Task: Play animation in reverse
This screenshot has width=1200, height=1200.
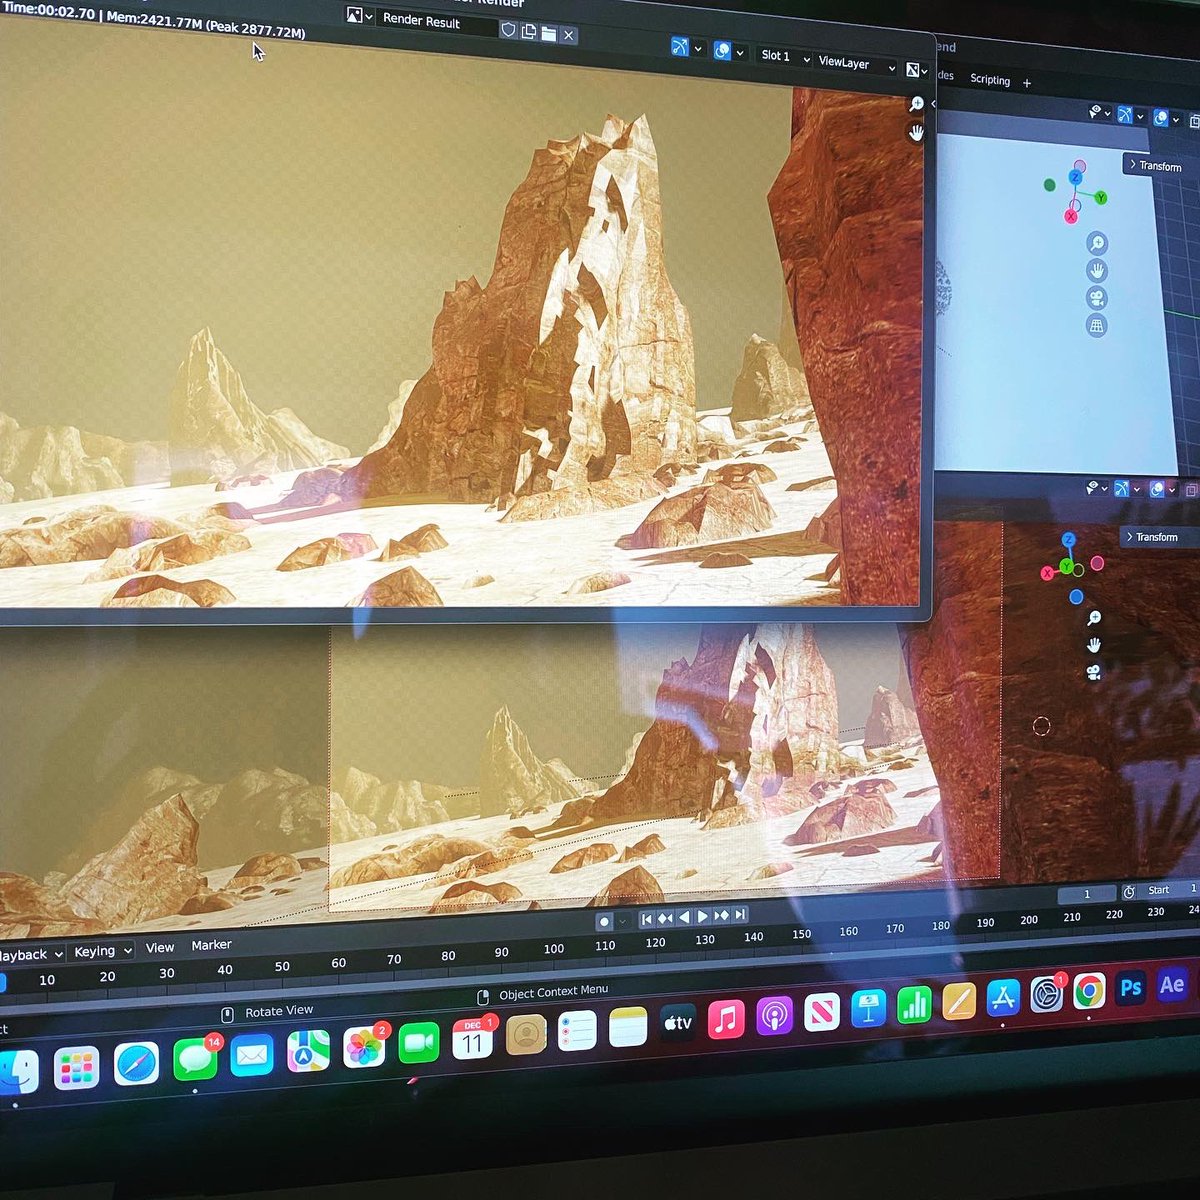Action: click(x=684, y=916)
